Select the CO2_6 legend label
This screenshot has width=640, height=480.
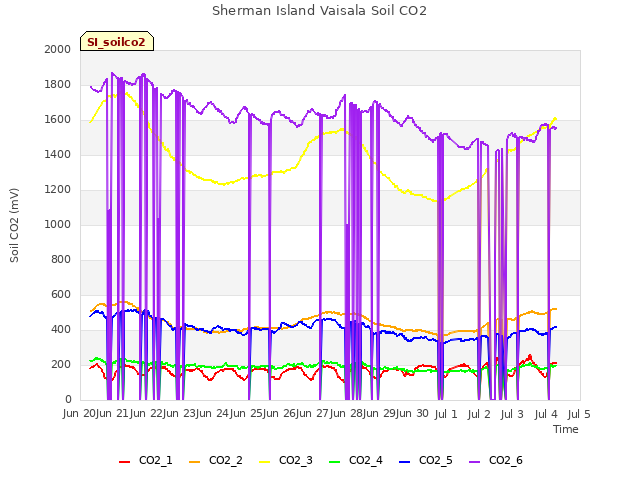[x=506, y=461]
